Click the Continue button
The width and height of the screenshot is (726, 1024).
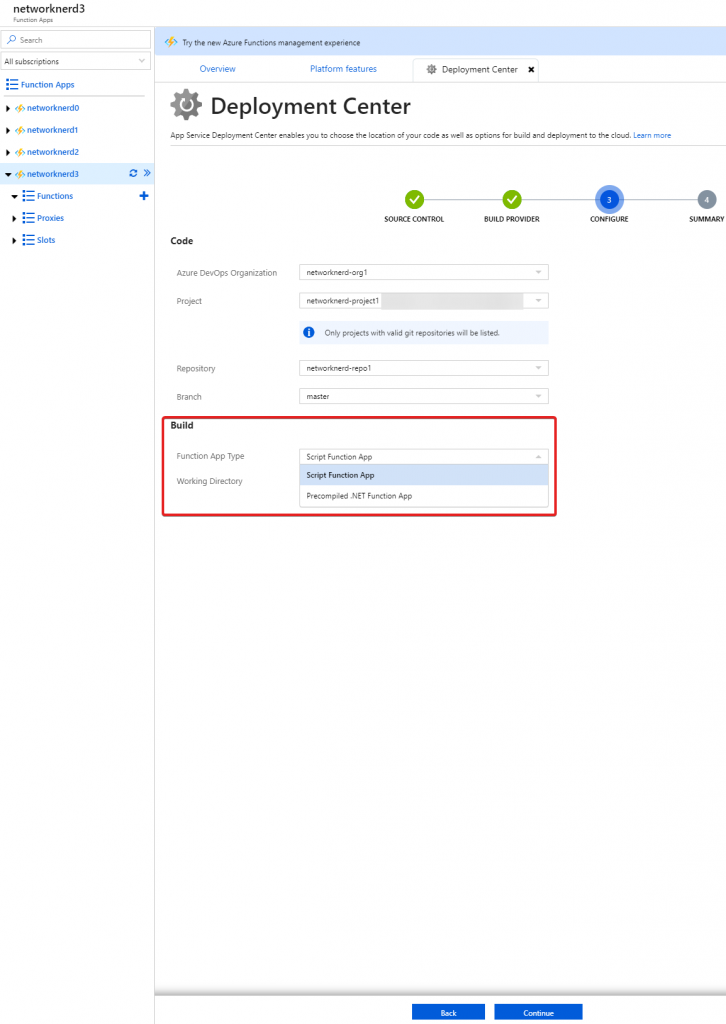pyautogui.click(x=538, y=1012)
